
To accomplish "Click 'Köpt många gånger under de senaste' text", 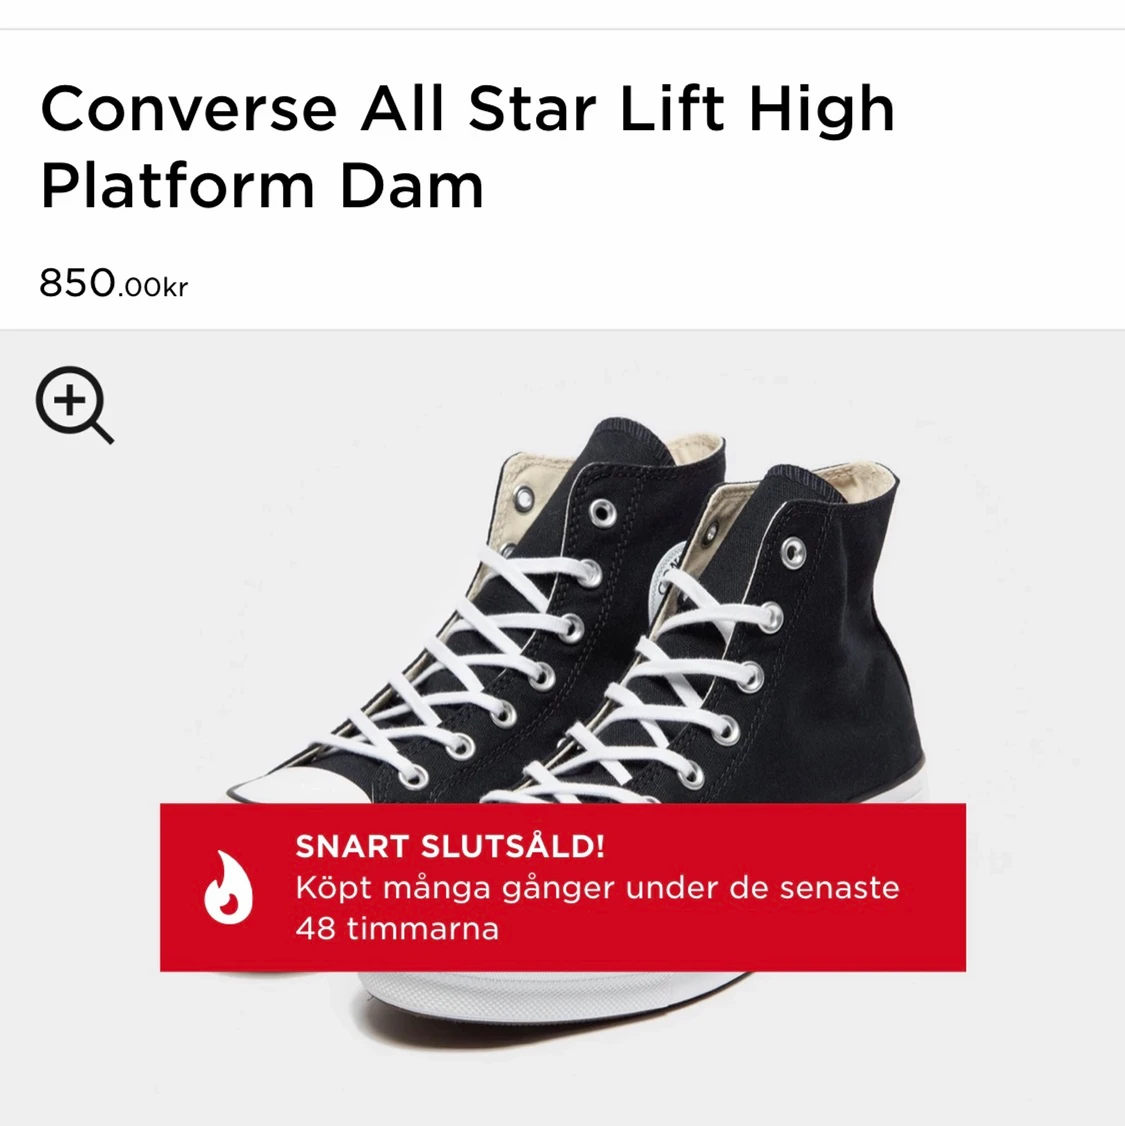I will [x=597, y=888].
